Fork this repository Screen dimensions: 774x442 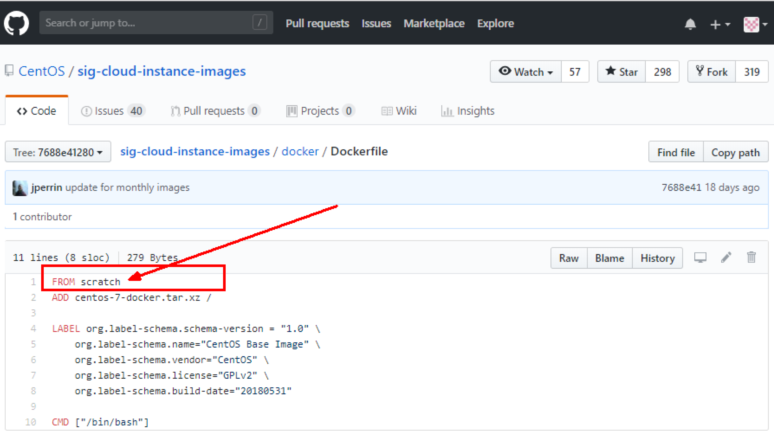[711, 72]
